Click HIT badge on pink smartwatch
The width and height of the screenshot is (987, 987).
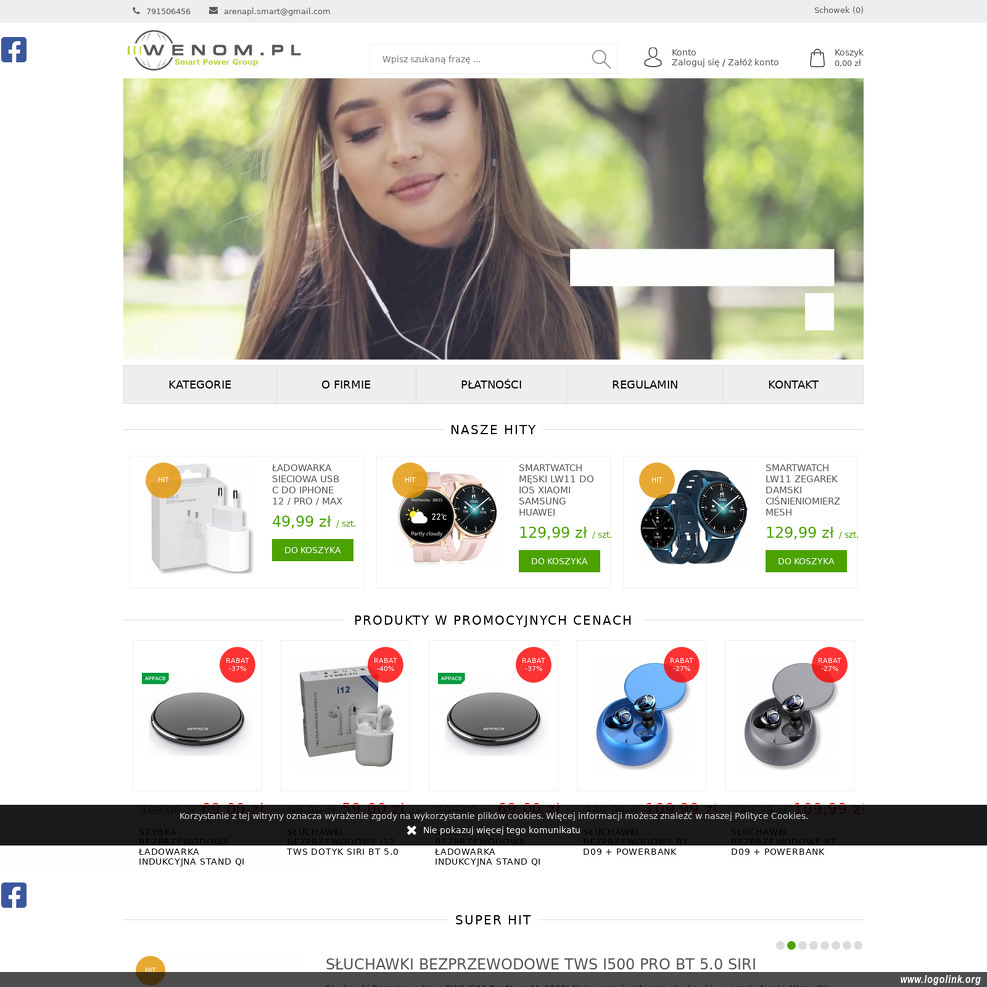(x=410, y=480)
